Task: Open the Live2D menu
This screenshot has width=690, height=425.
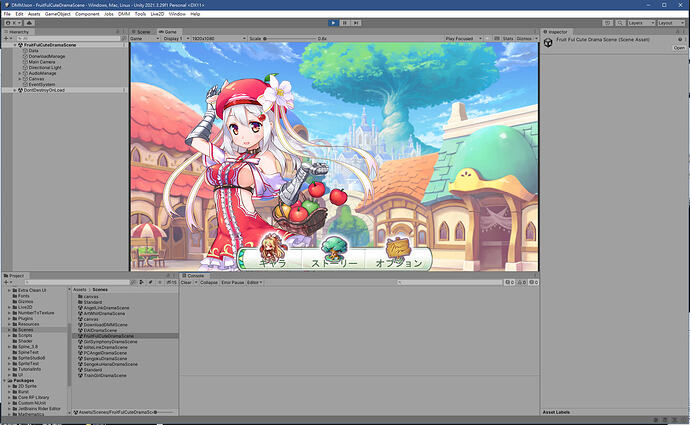Action: 157,14
